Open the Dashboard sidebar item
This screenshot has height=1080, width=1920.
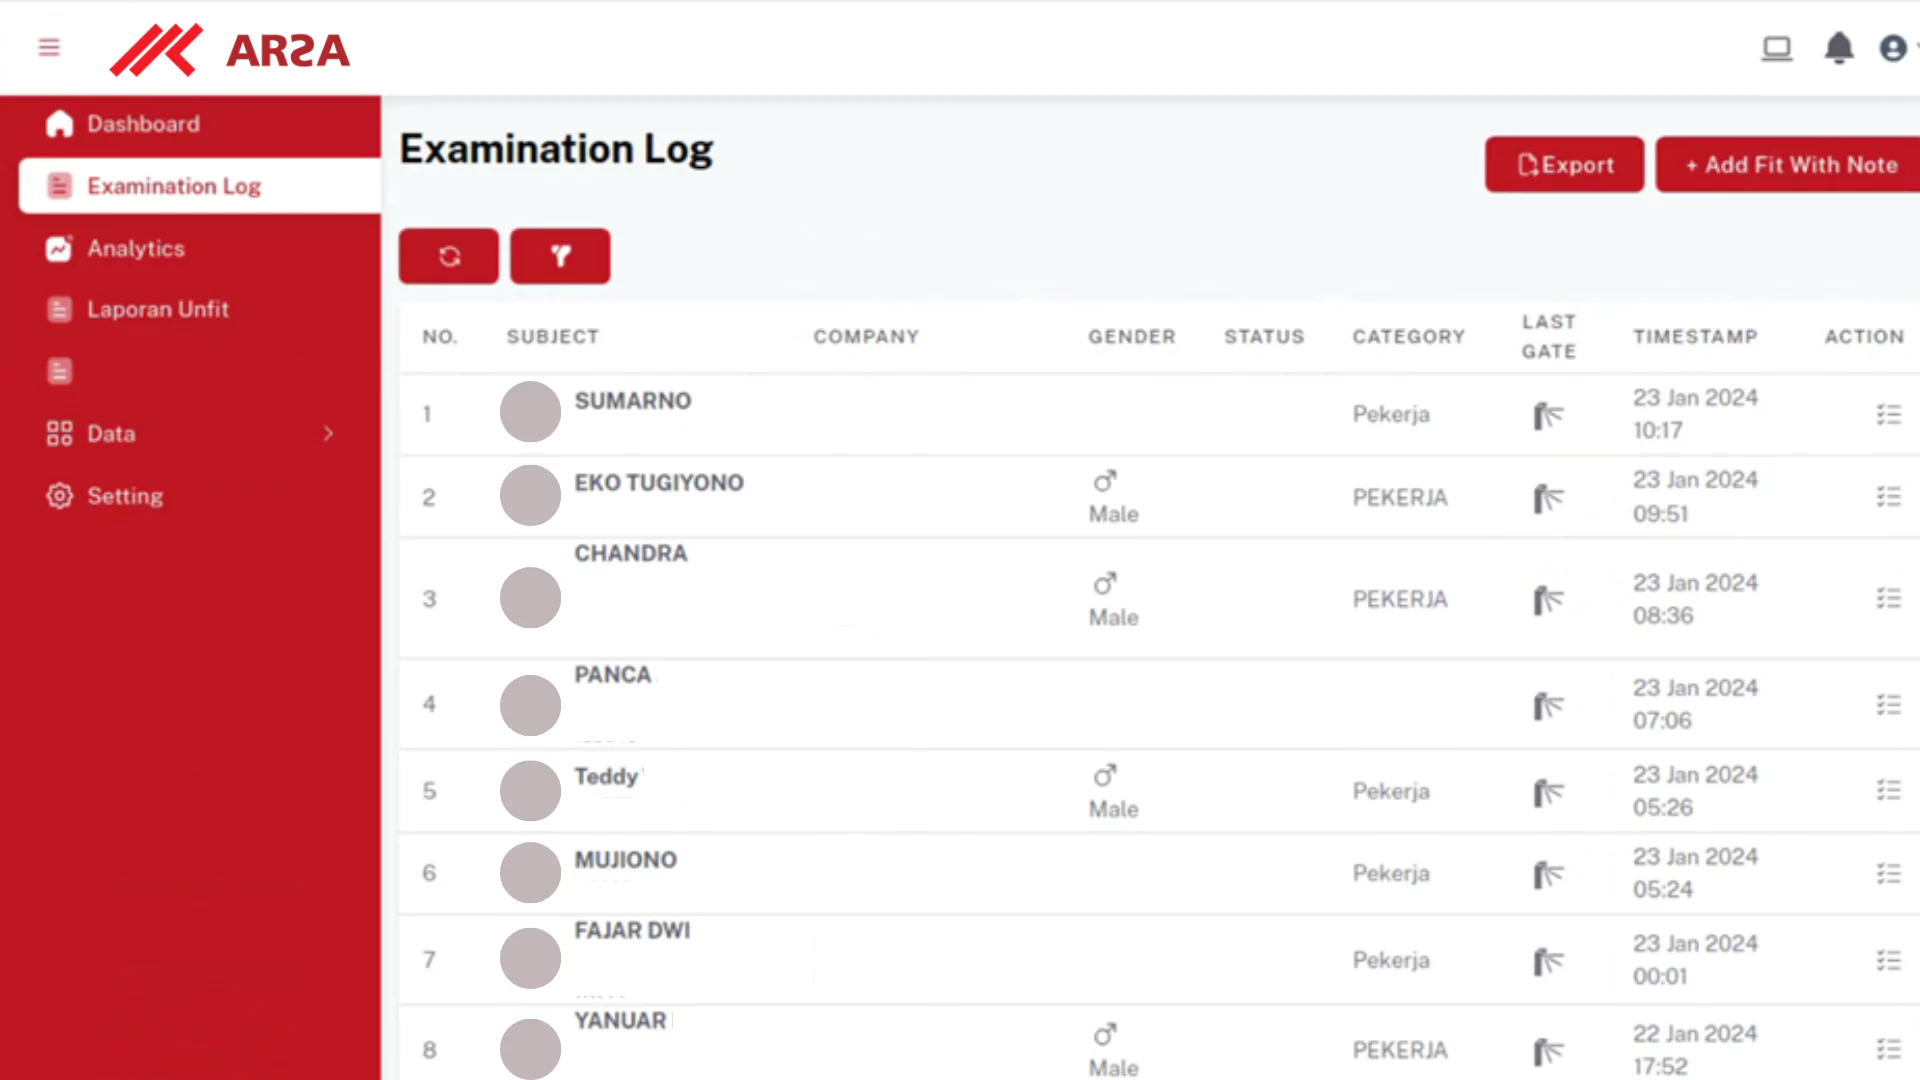pos(143,124)
